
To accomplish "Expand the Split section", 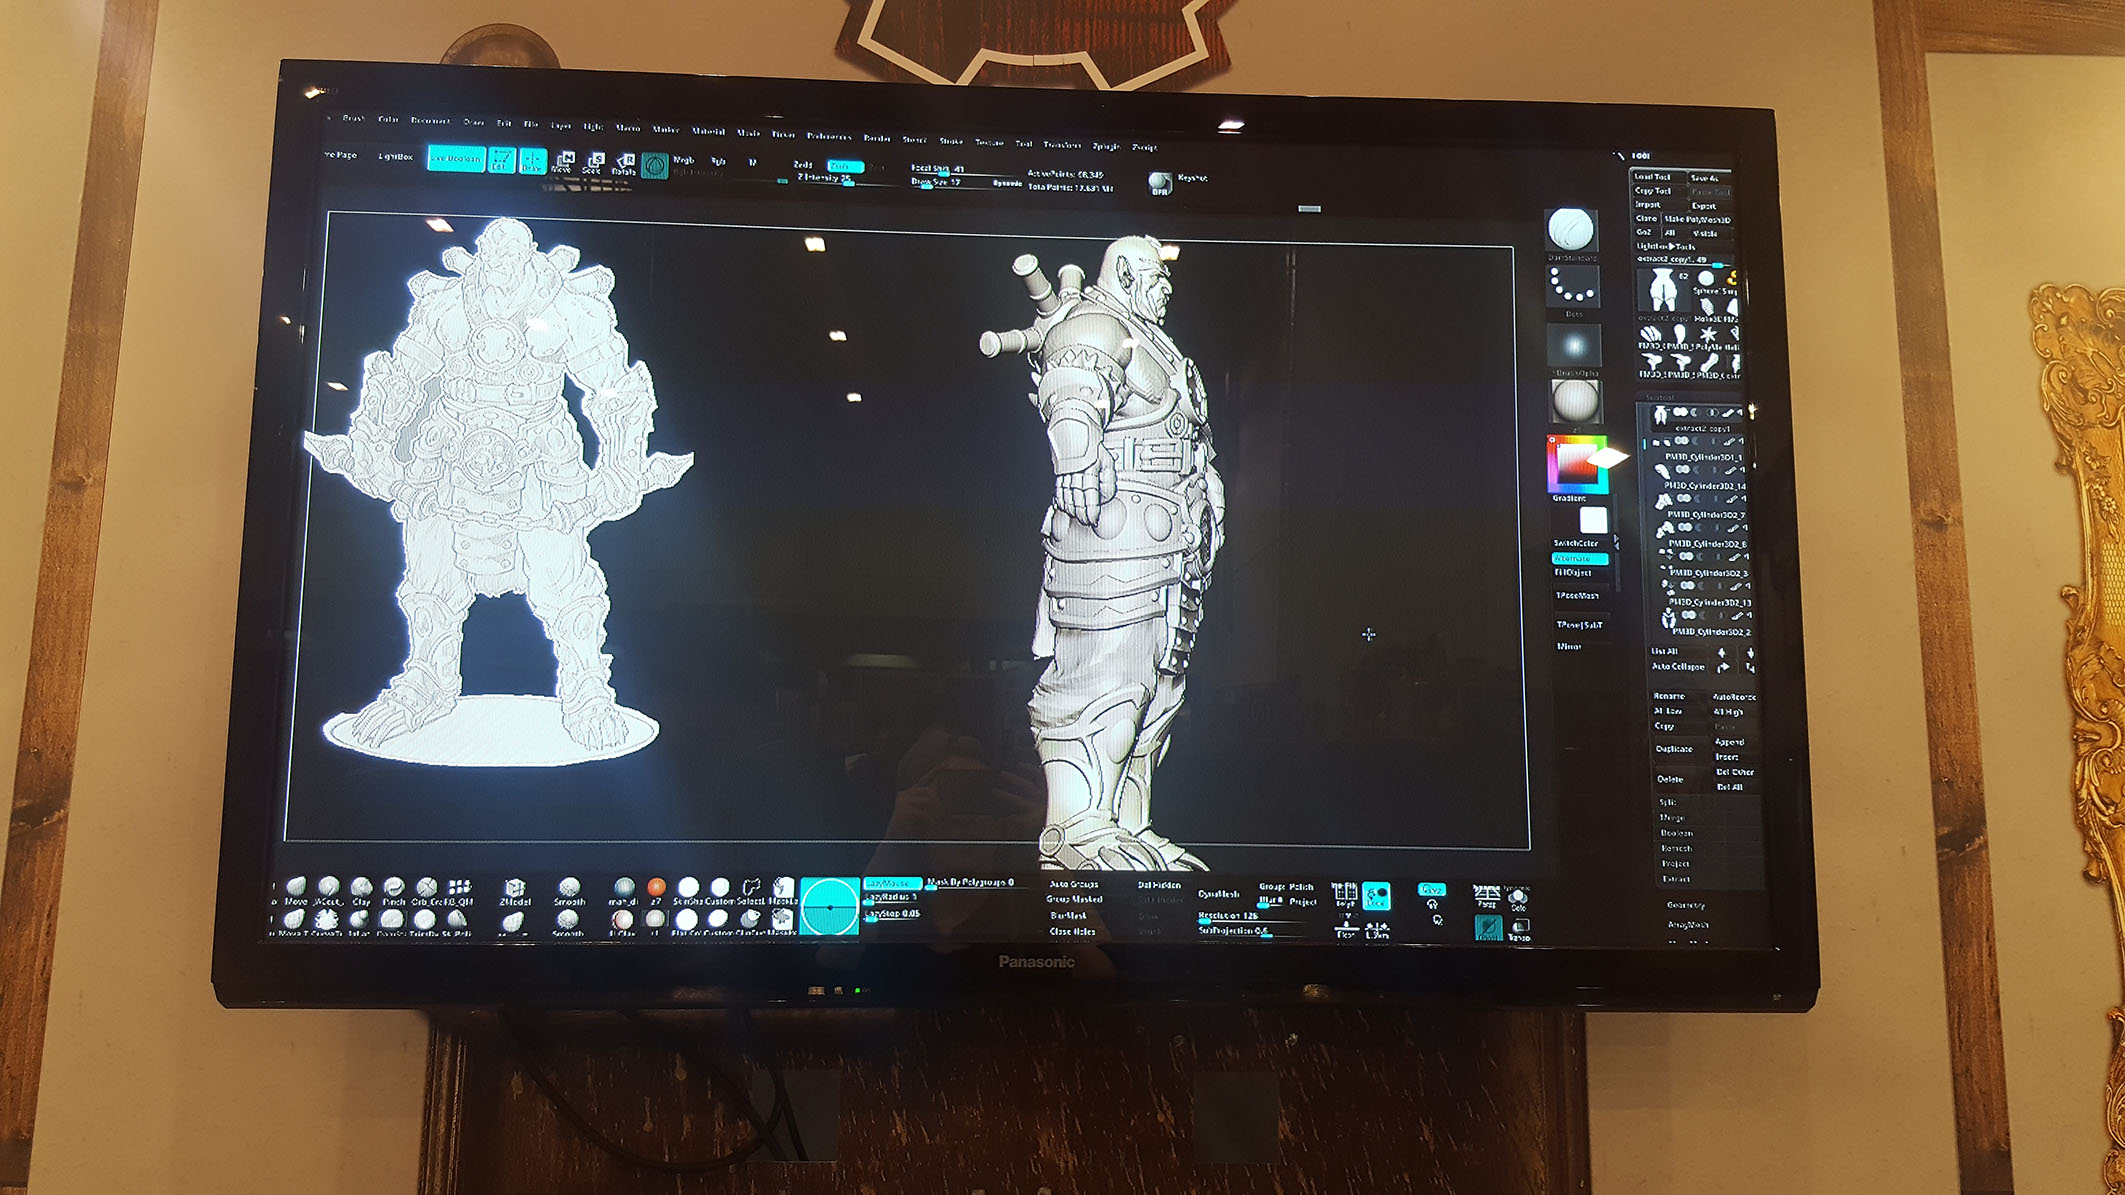I will point(1668,802).
